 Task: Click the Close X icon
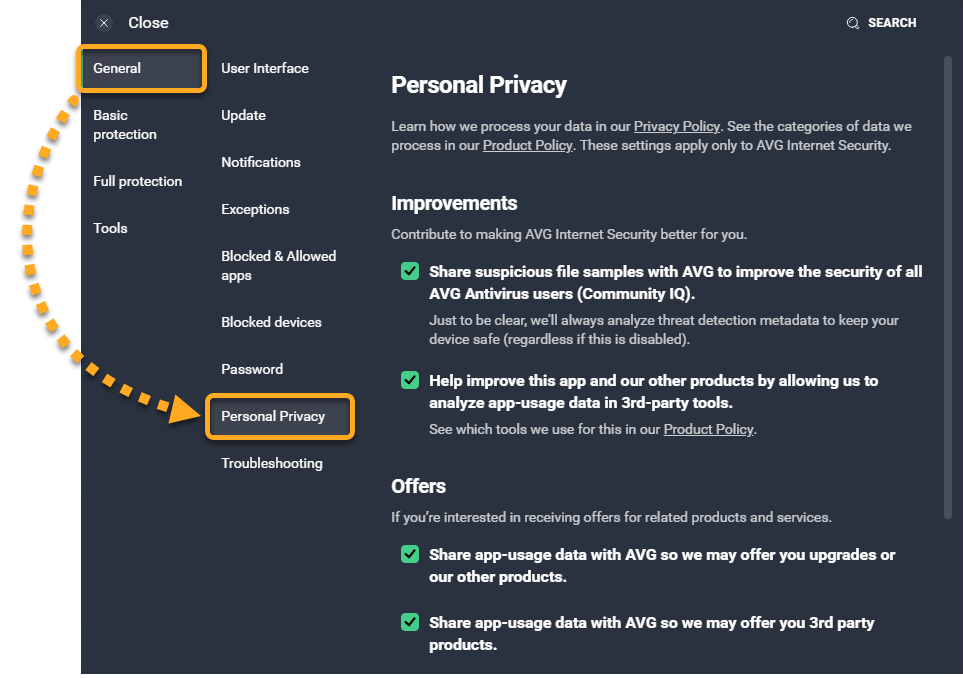104,23
